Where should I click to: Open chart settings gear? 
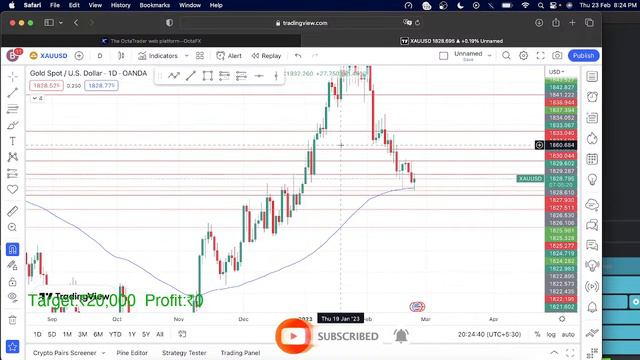point(523,56)
